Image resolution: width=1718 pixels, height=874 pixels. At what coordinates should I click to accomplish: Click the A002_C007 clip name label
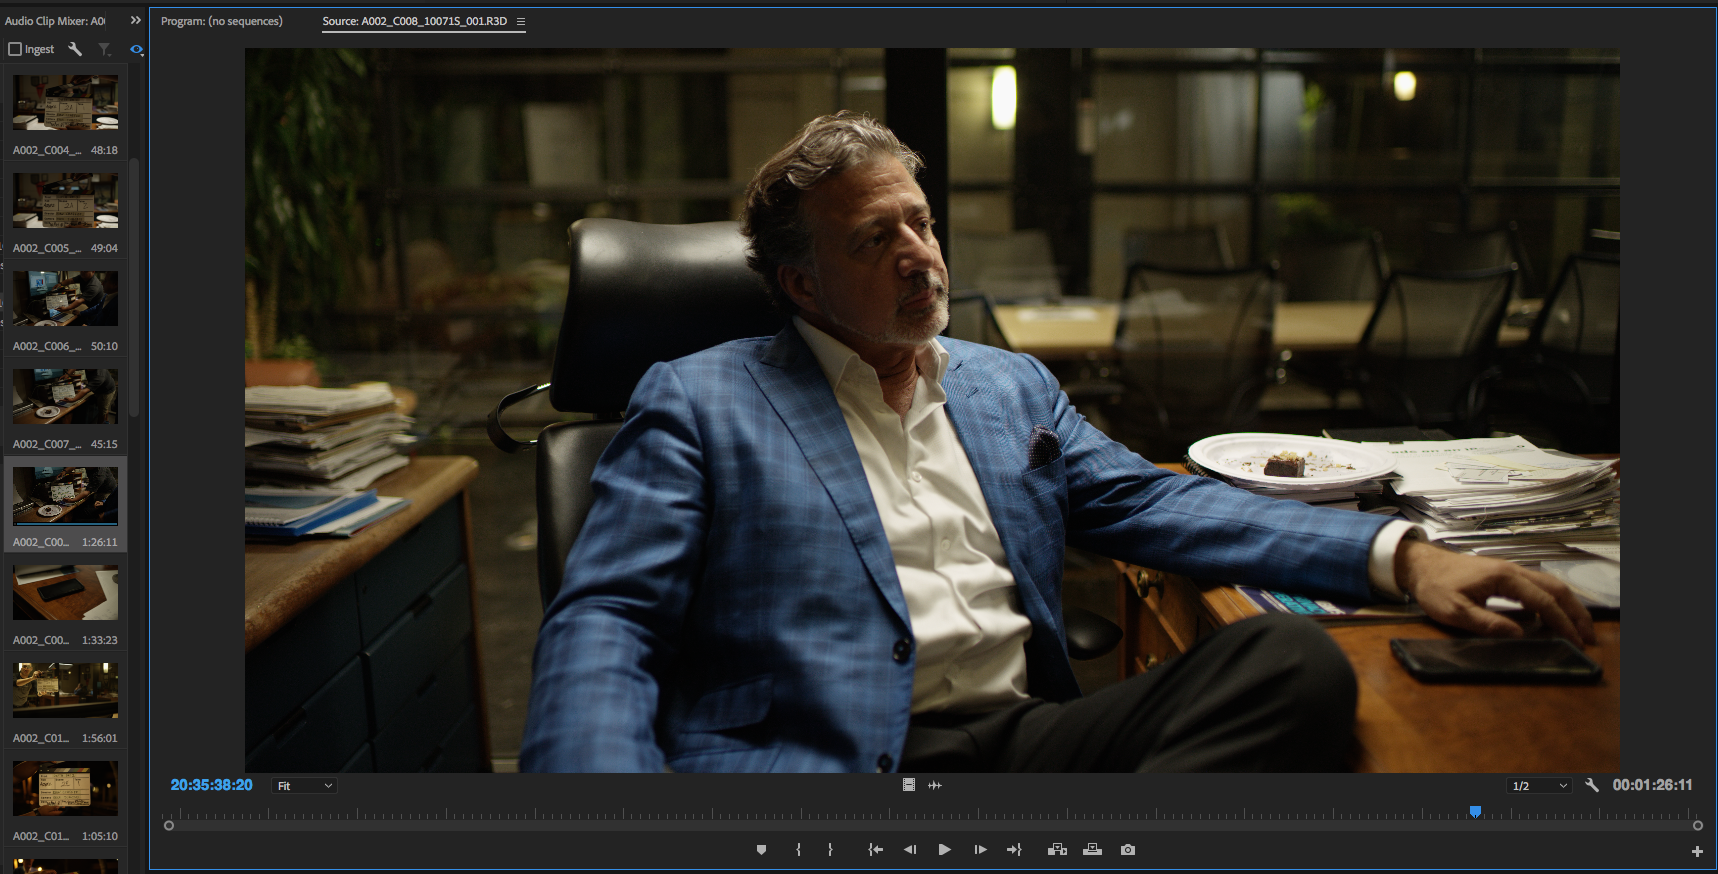click(47, 444)
